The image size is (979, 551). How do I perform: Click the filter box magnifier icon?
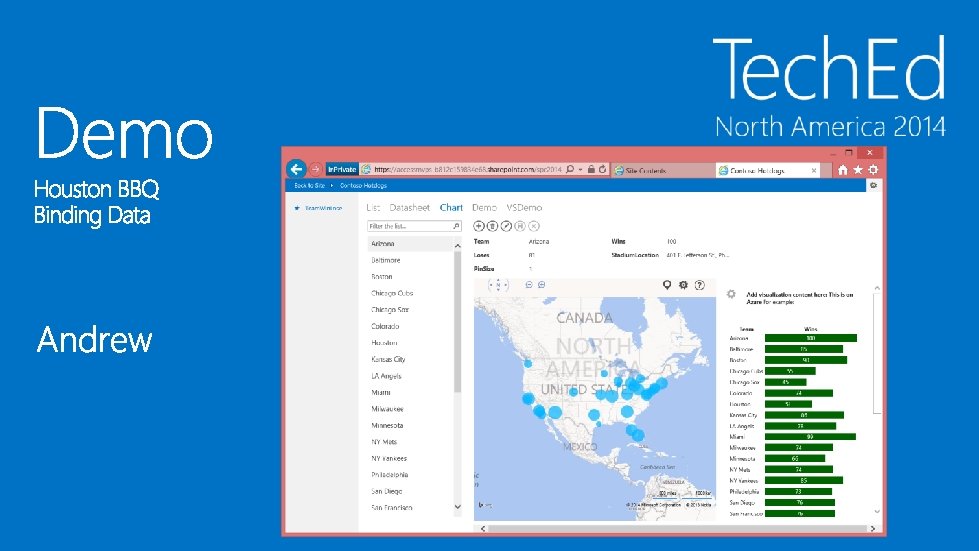(x=456, y=226)
